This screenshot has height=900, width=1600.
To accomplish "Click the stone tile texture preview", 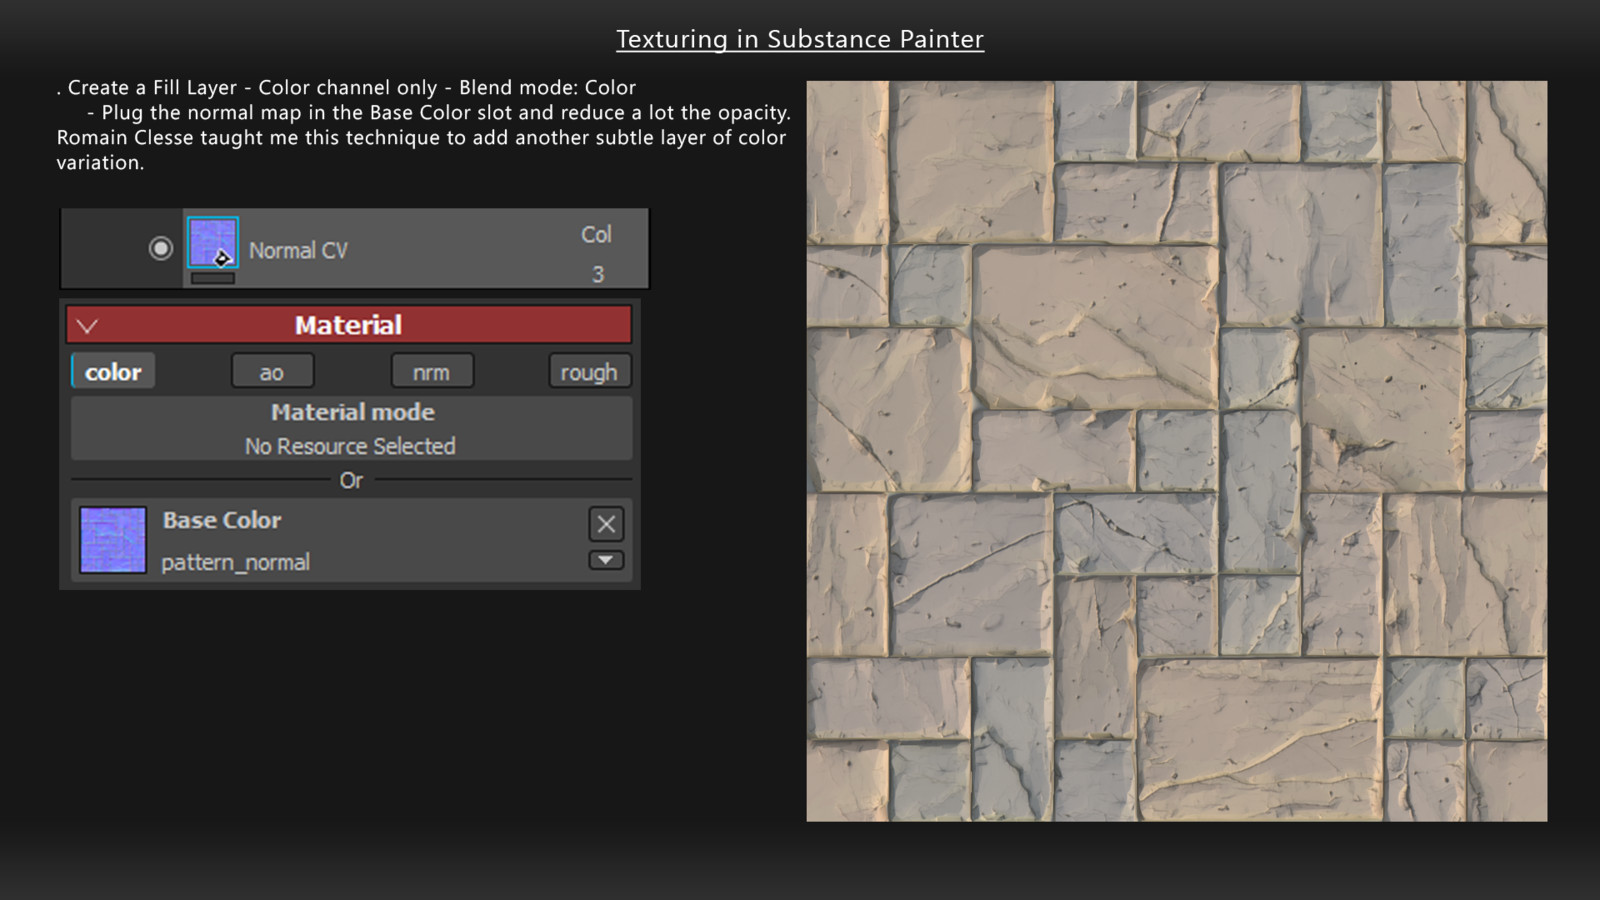I will [1177, 451].
